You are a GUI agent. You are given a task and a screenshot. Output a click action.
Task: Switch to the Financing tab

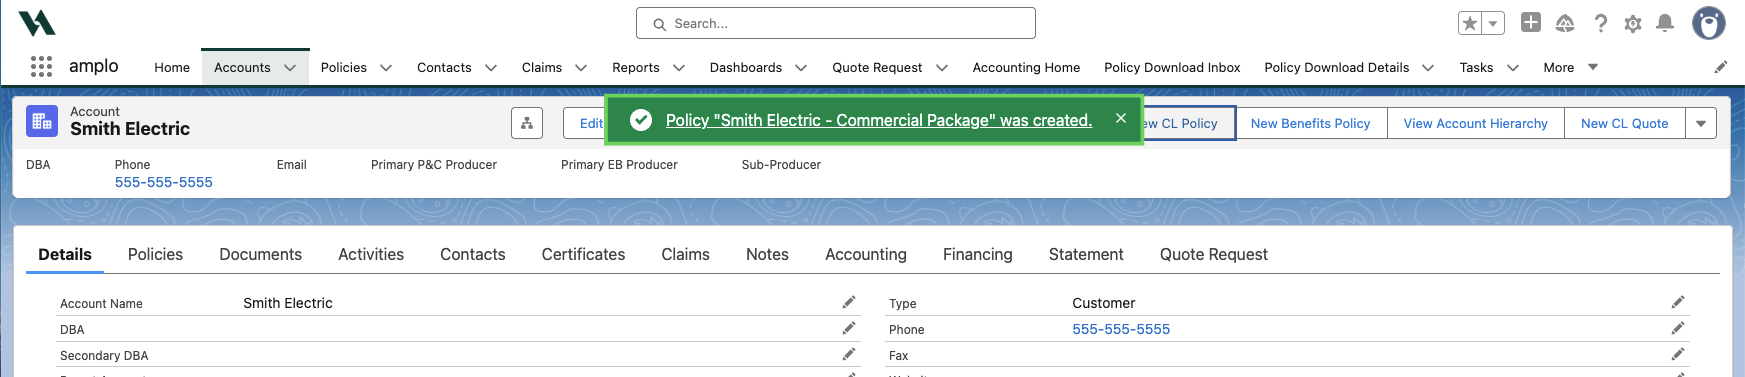977,254
